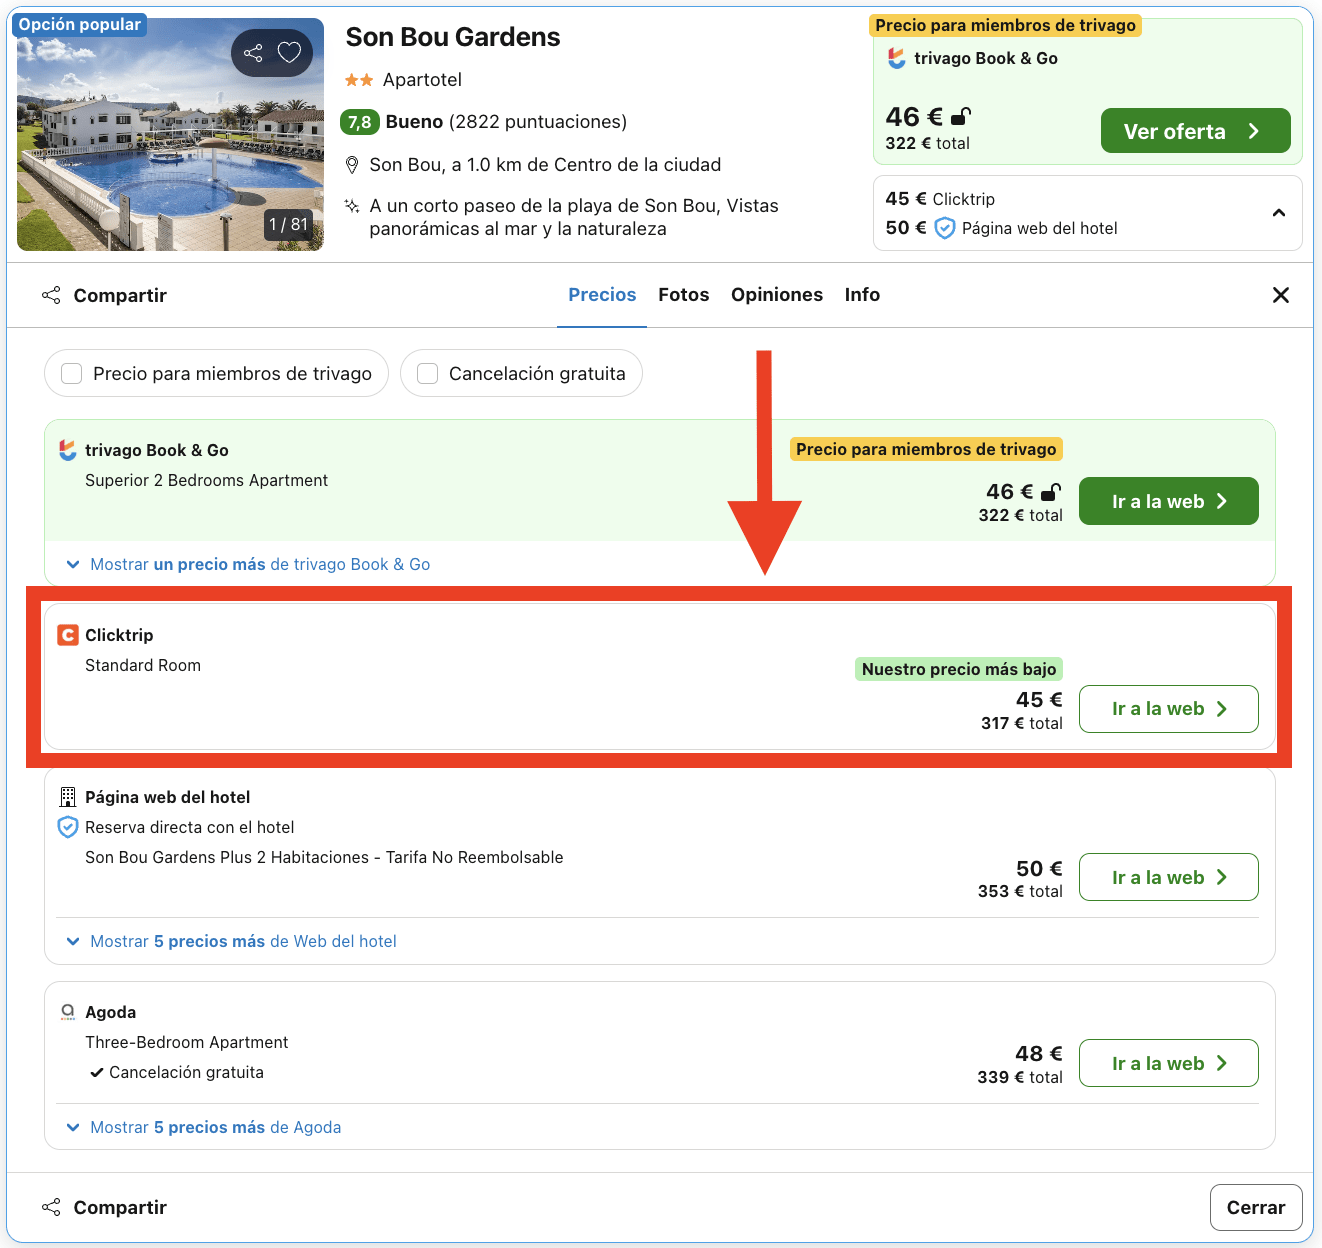This screenshot has height=1248, width=1322.
Task: Click the bottom Compartir label
Action: (120, 1207)
